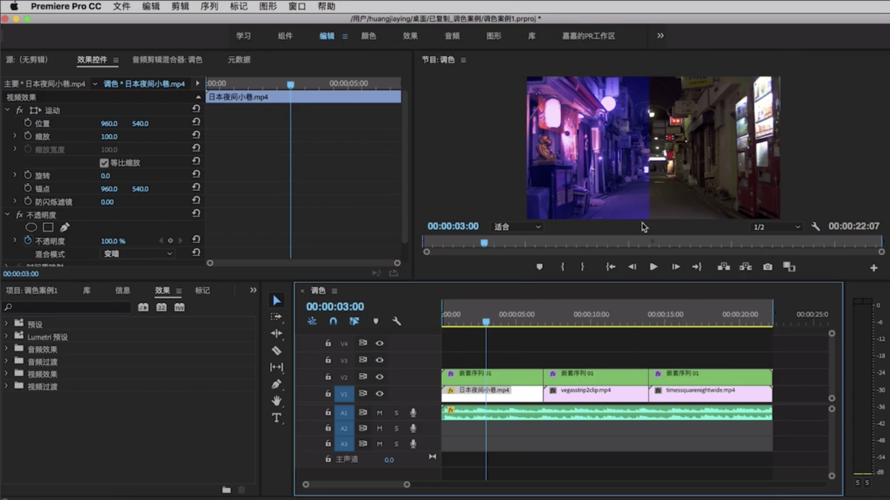890x500 pixels.
Task: Open the 混合模式 dropdown showing 变暗
Action: click(x=138, y=254)
